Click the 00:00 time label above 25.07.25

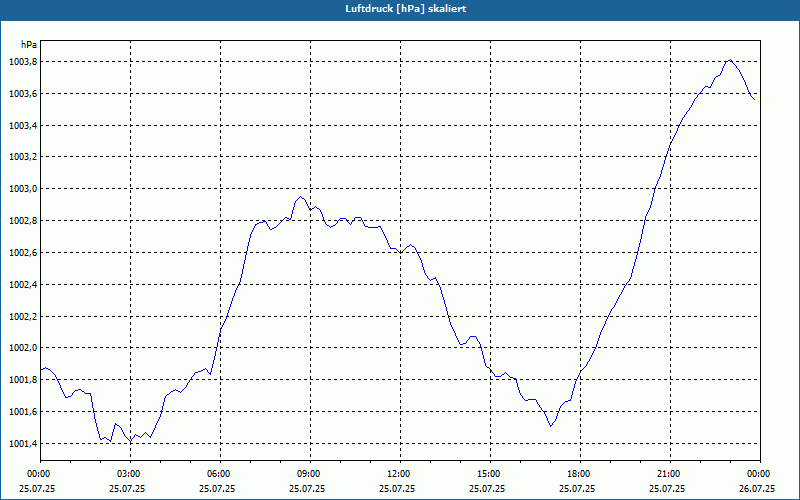[41, 474]
